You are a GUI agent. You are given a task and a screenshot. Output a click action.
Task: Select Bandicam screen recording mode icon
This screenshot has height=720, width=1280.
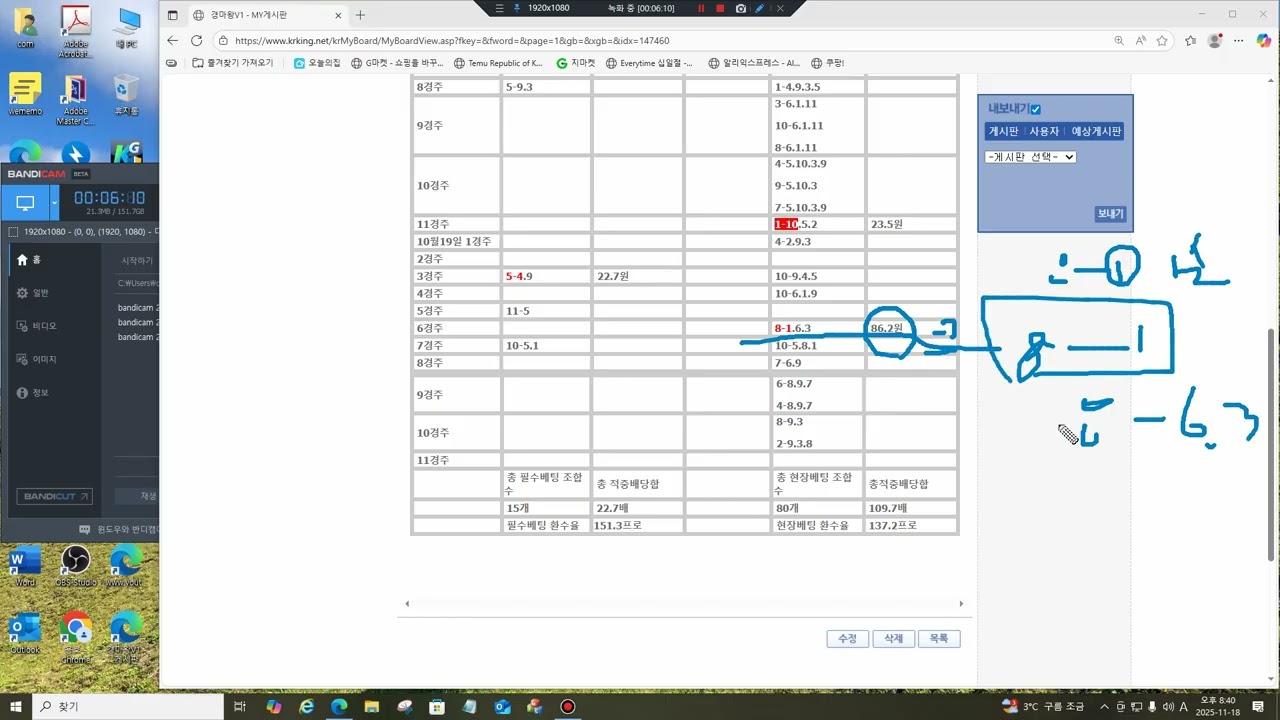25,203
